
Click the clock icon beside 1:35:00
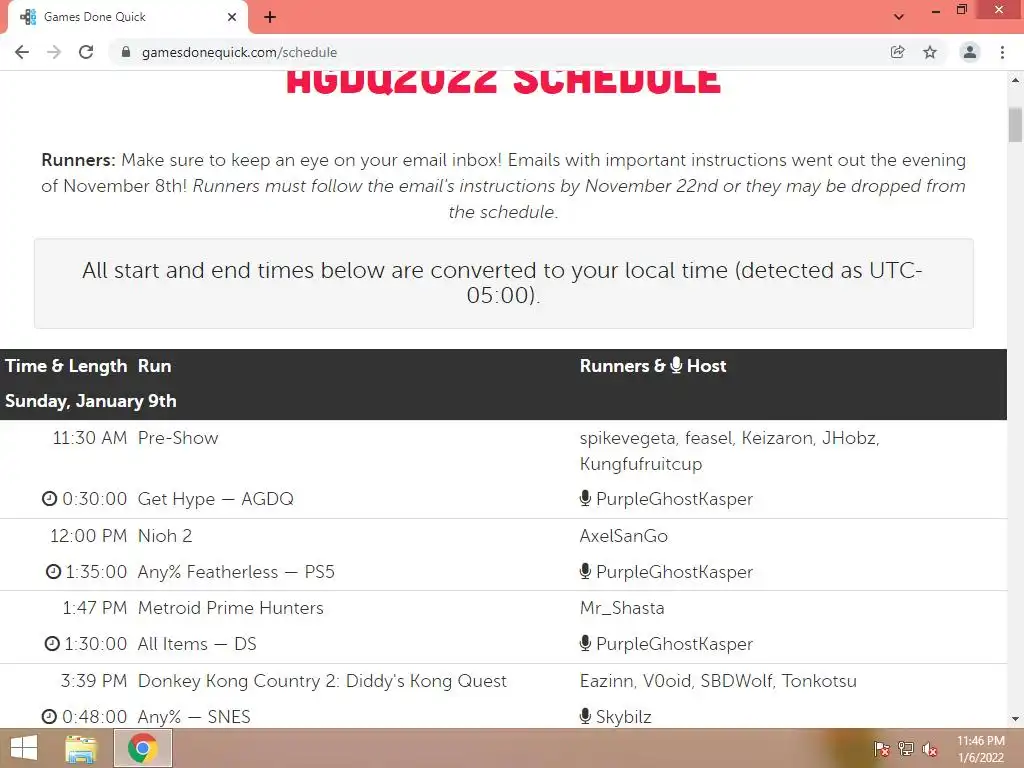click(x=53, y=572)
